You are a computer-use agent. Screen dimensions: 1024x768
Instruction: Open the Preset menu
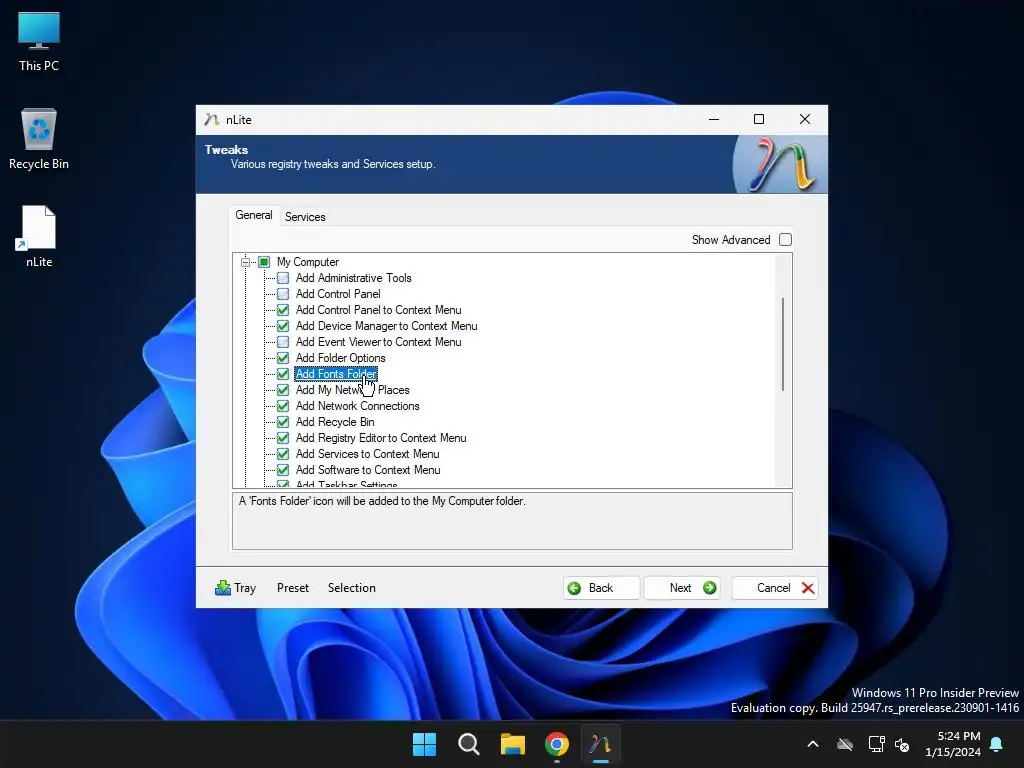pos(293,588)
